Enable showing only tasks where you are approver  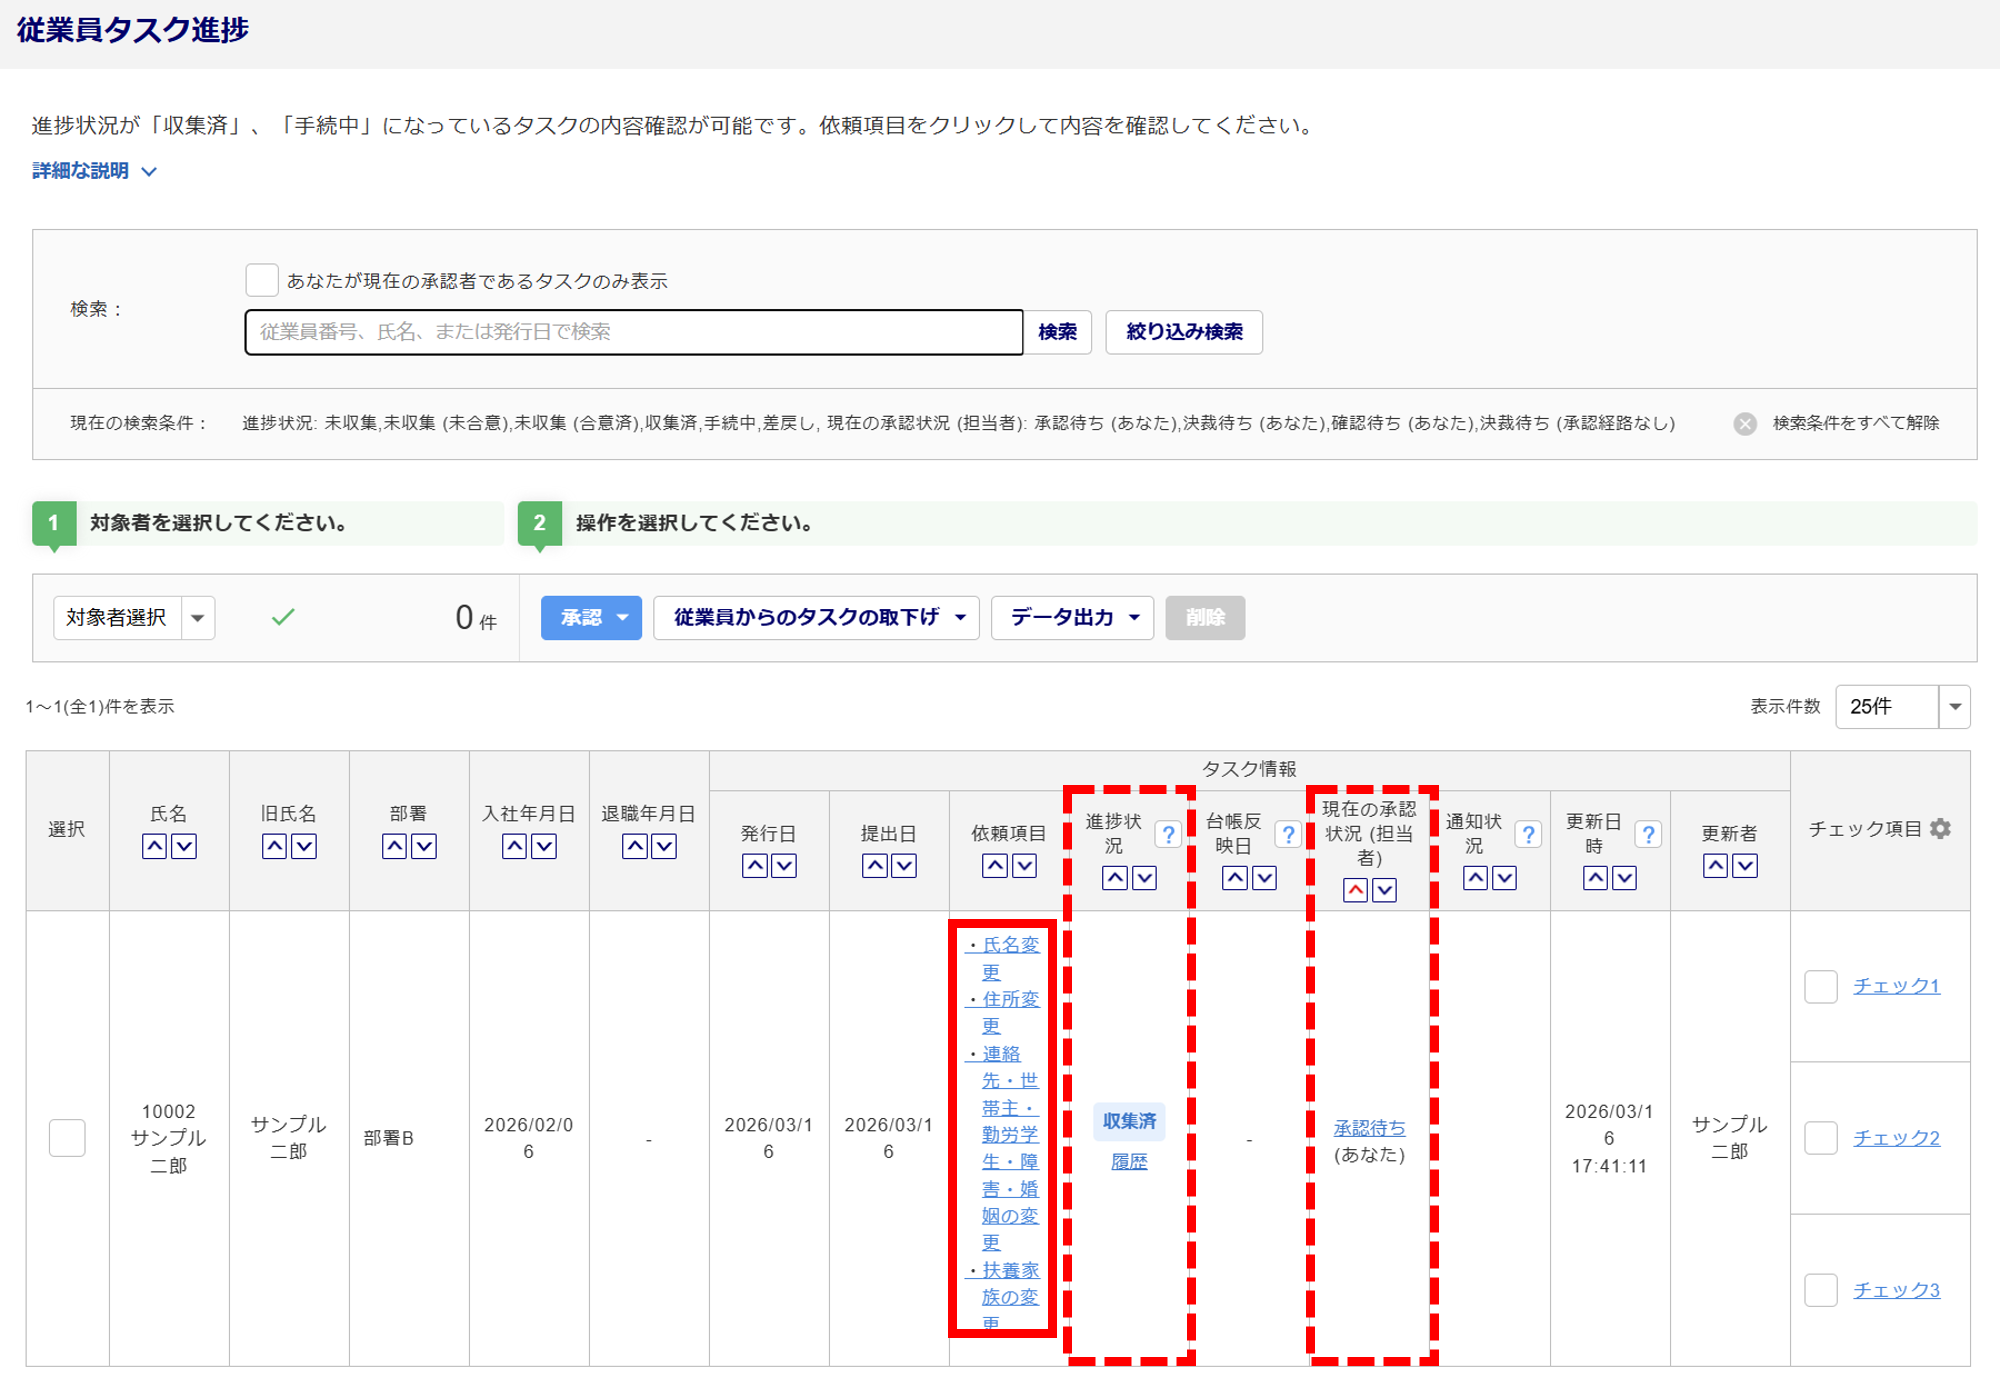262,280
